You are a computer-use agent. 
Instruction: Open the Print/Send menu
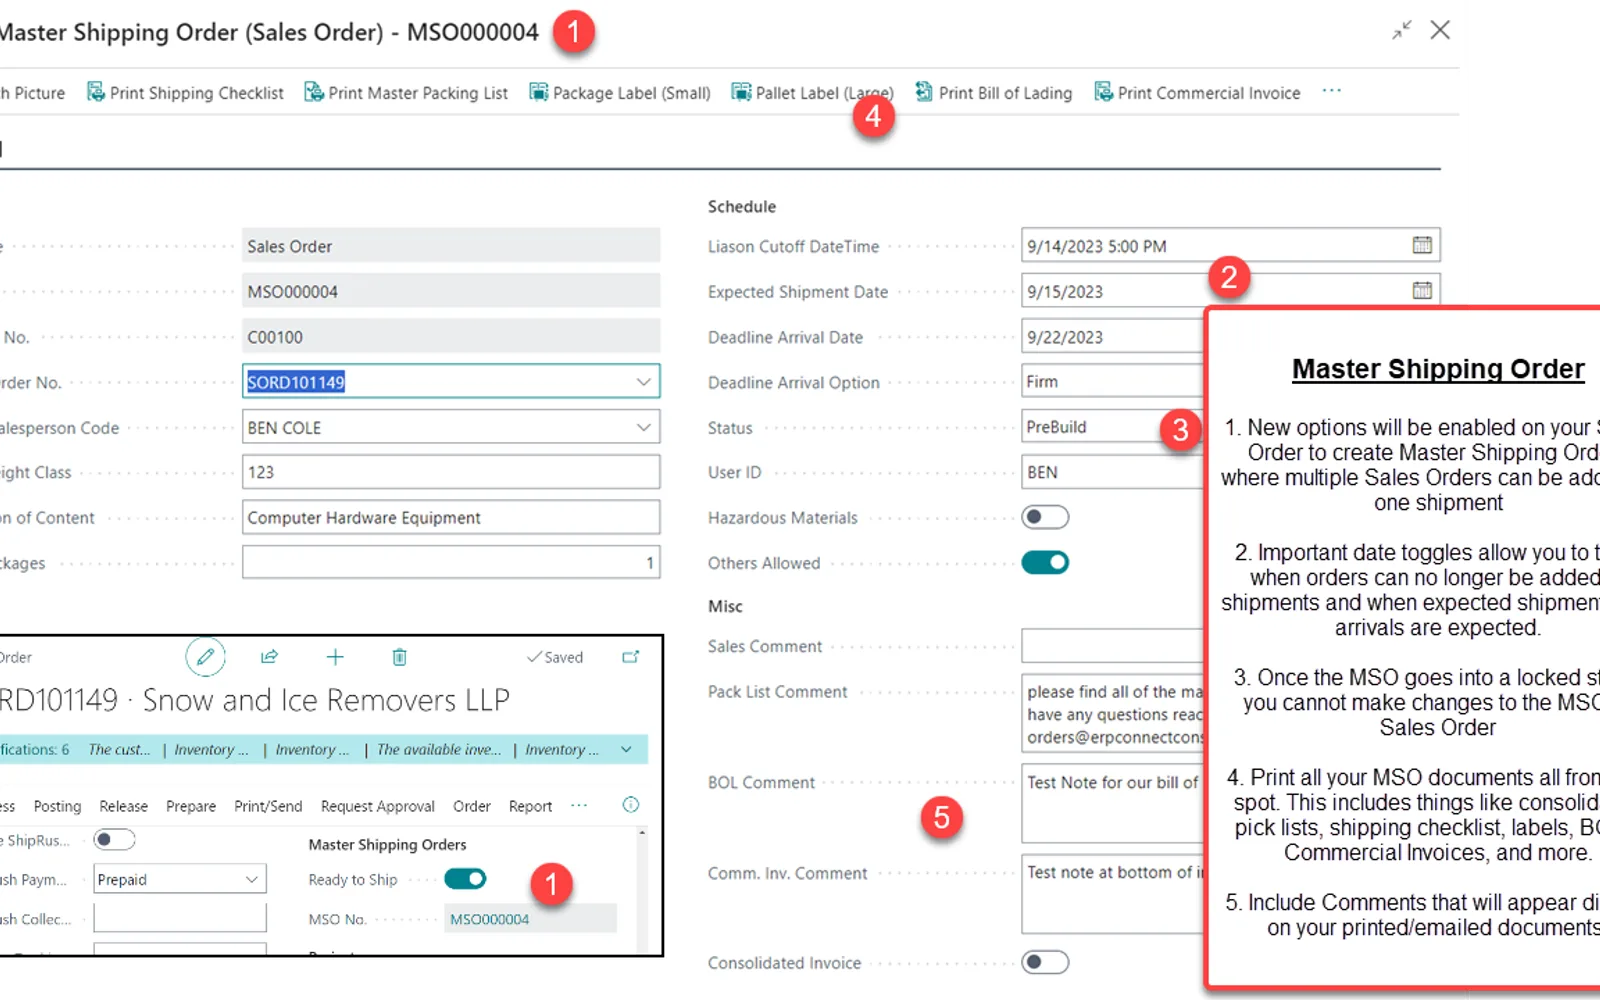click(268, 806)
